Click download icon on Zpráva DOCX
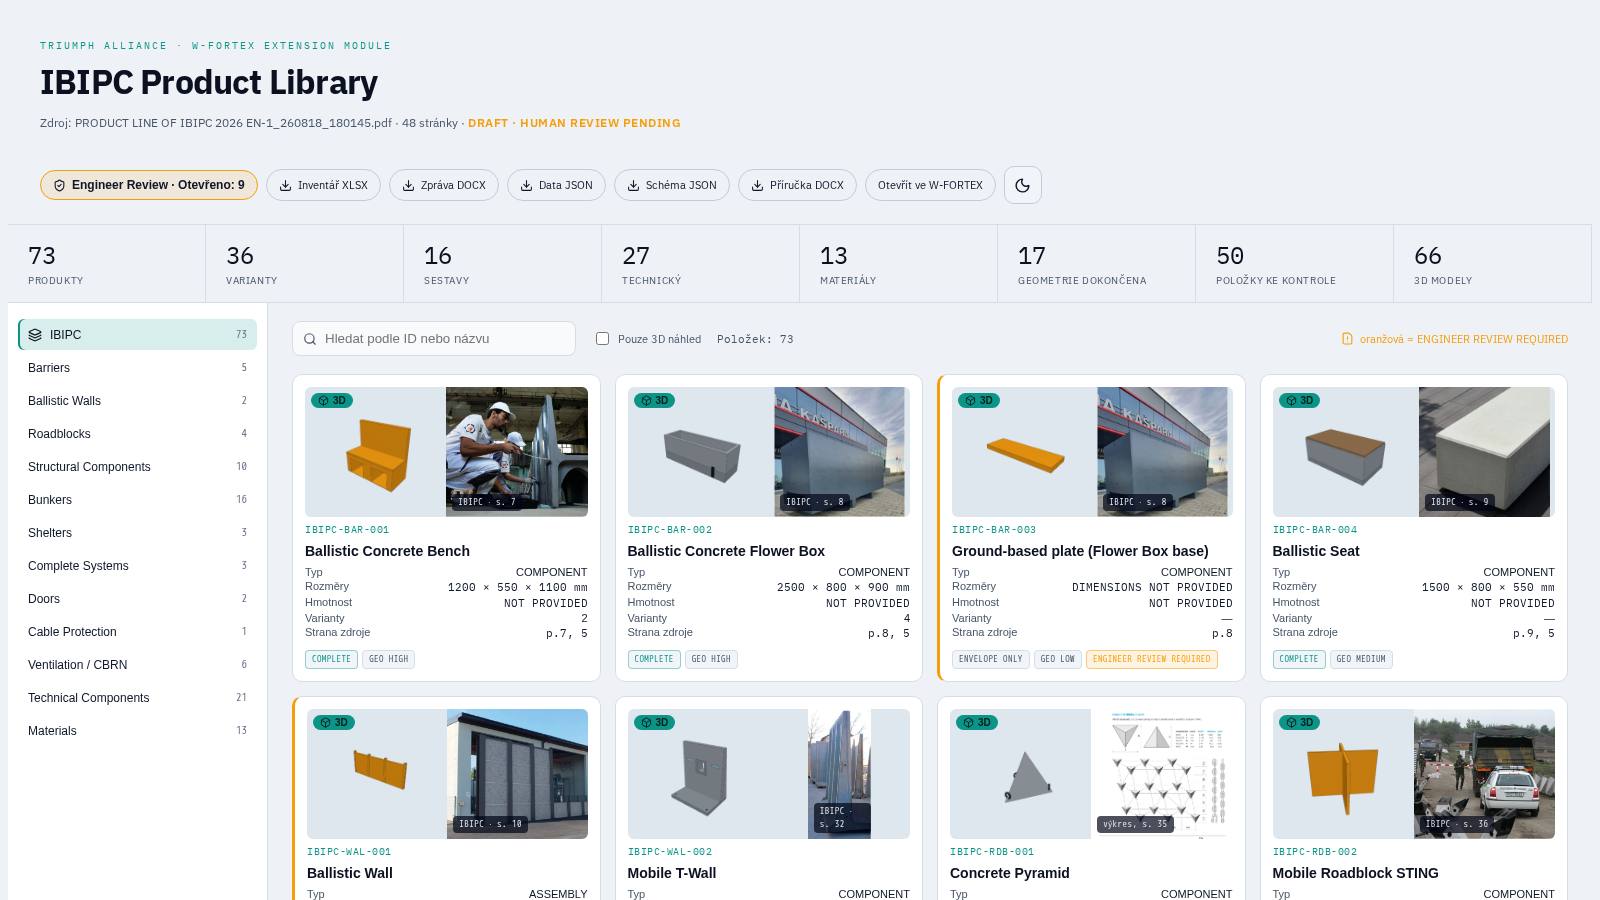The height and width of the screenshot is (900, 1600). point(408,185)
